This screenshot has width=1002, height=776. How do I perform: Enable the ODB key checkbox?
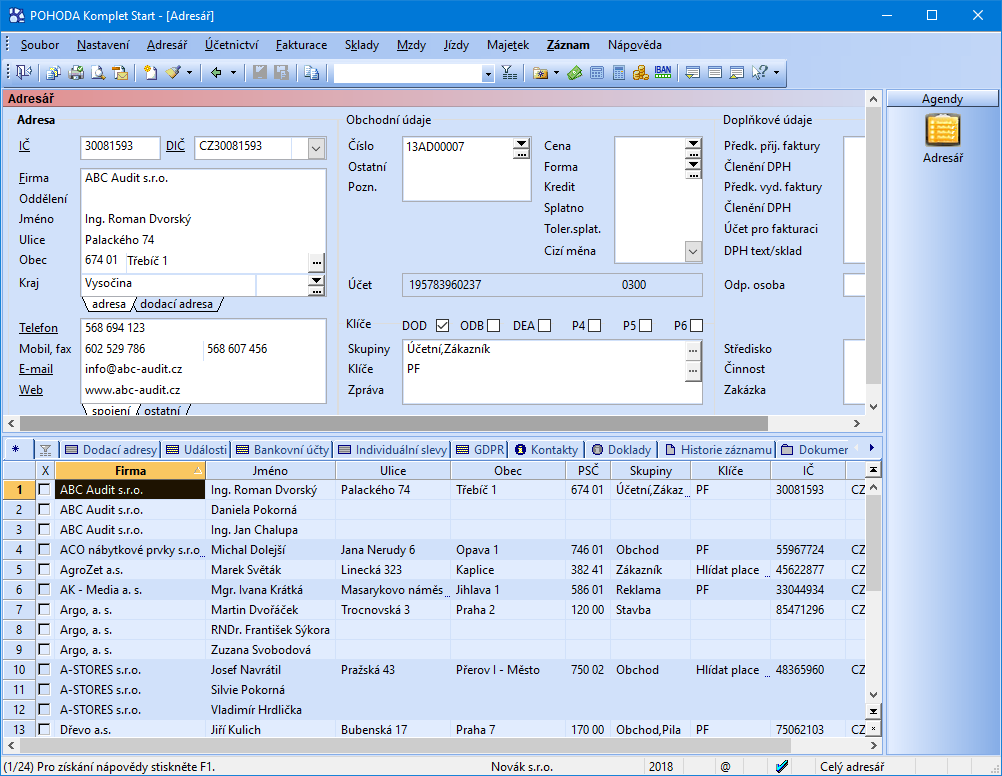point(493,326)
